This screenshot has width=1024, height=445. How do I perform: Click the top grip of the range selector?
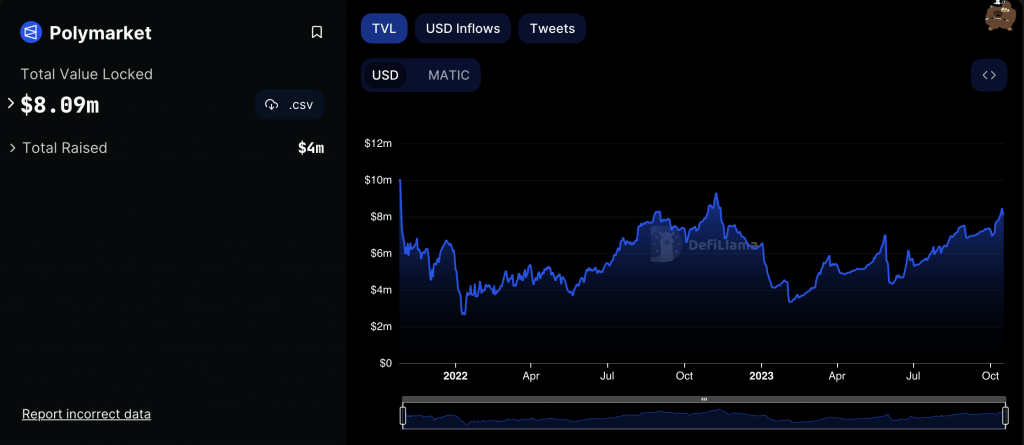point(704,399)
